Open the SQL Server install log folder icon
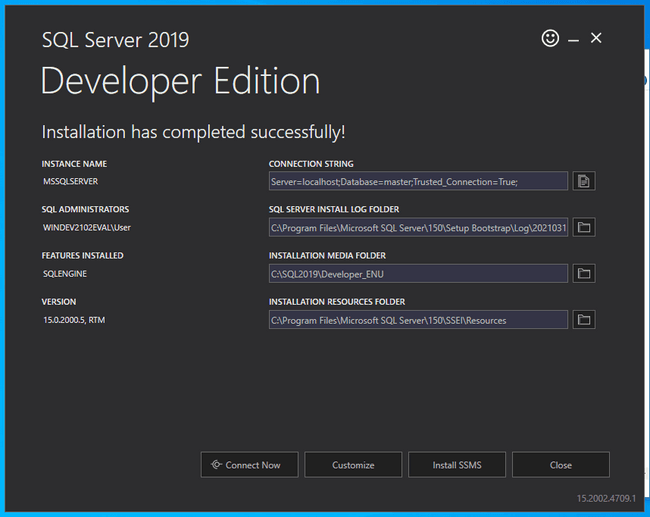The height and width of the screenshot is (517, 650). [585, 228]
